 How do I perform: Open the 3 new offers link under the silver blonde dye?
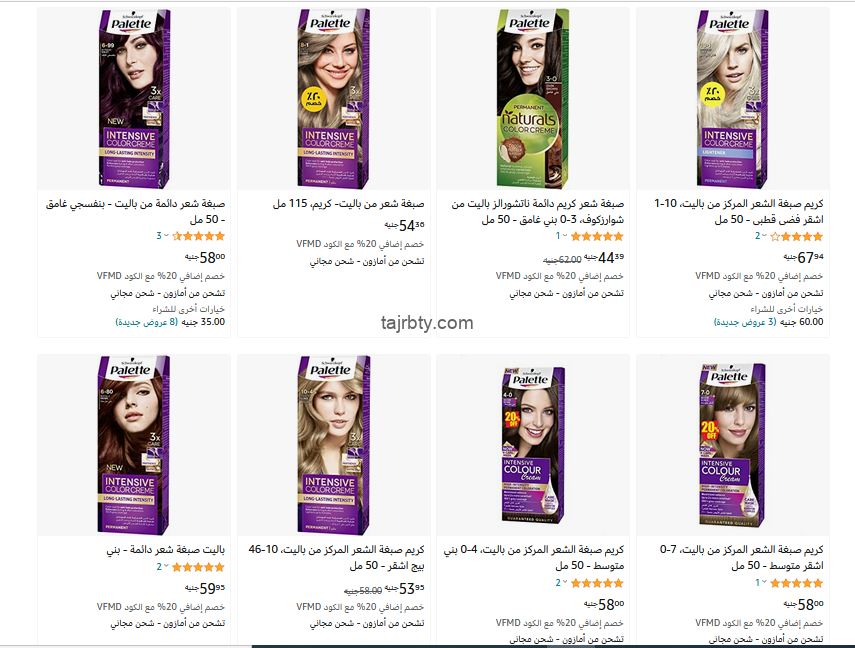[745, 322]
